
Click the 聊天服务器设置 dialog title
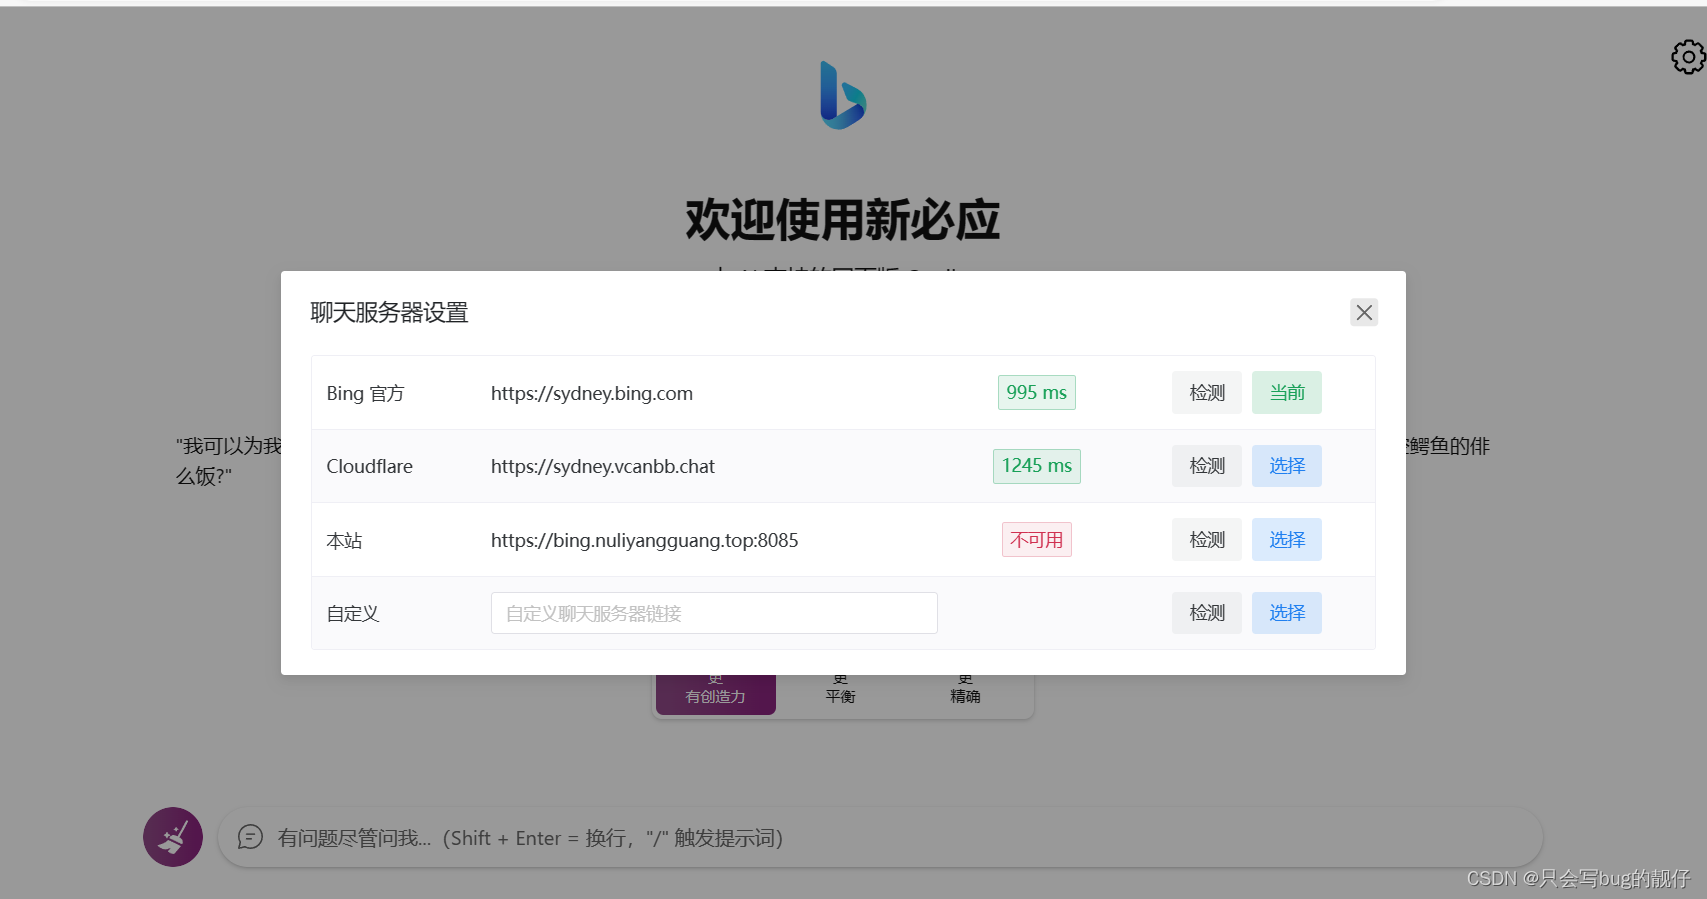(389, 312)
